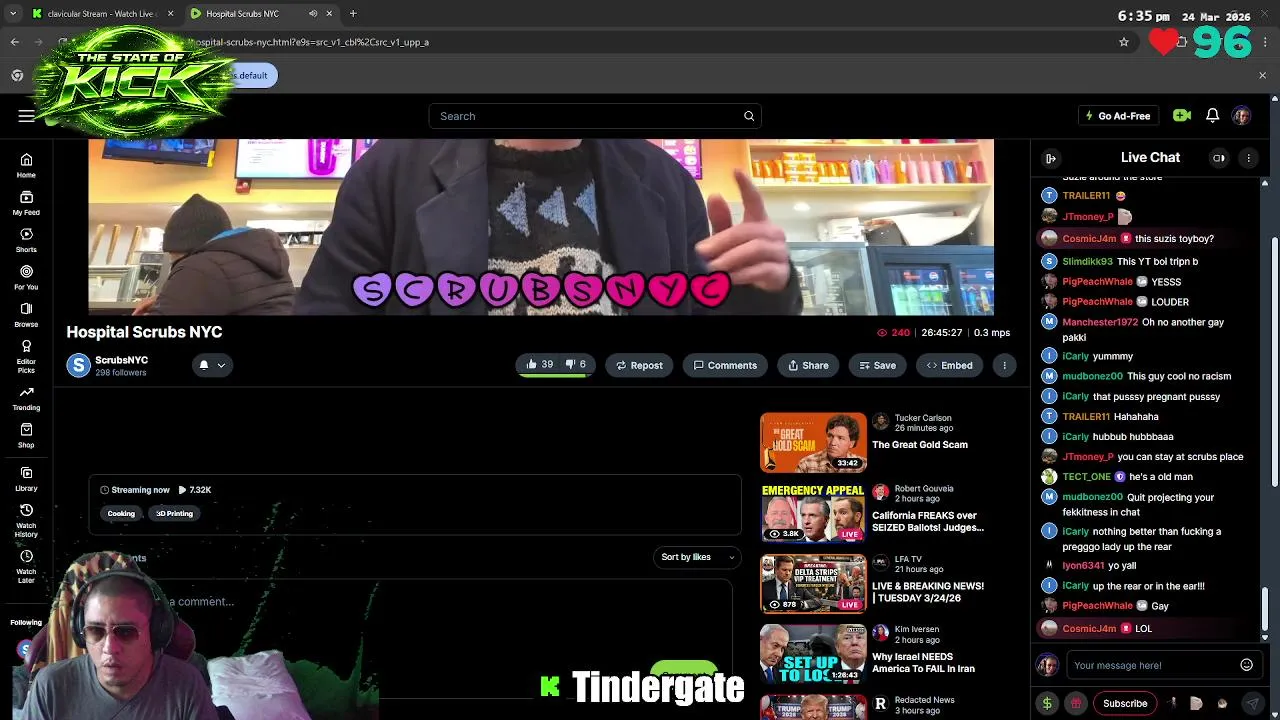Image resolution: width=1280 pixels, height=720 pixels.
Task: Click the Cooking tag
Action: (121, 513)
